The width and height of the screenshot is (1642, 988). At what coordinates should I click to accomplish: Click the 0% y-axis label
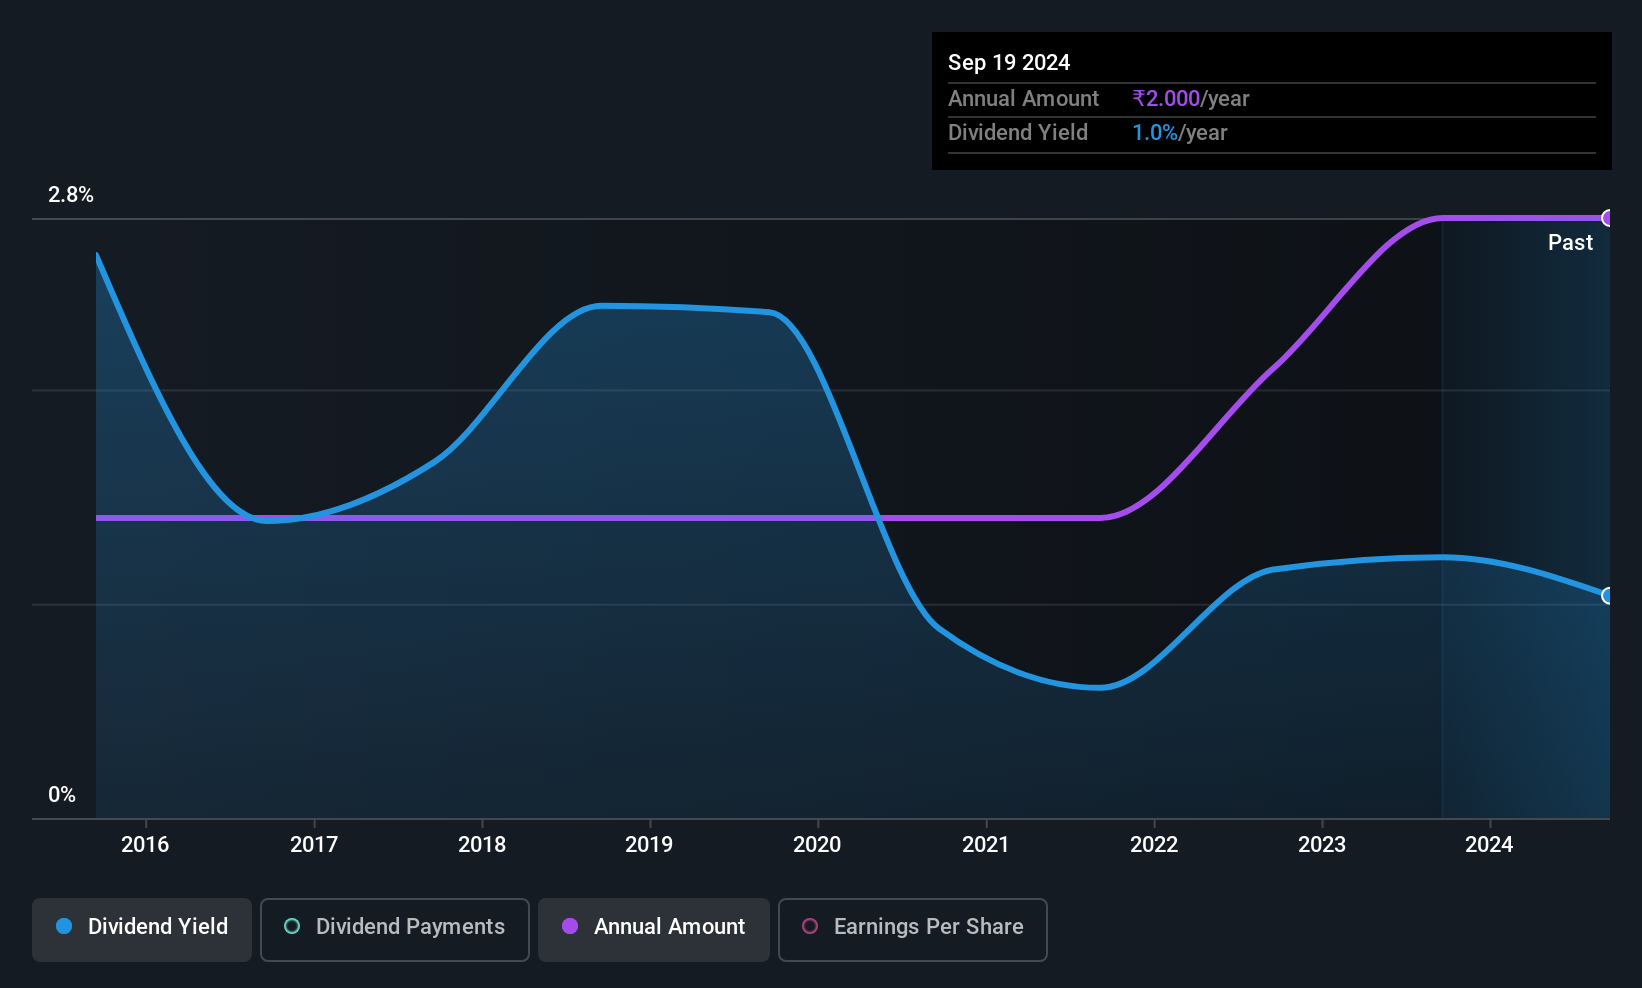tap(62, 795)
